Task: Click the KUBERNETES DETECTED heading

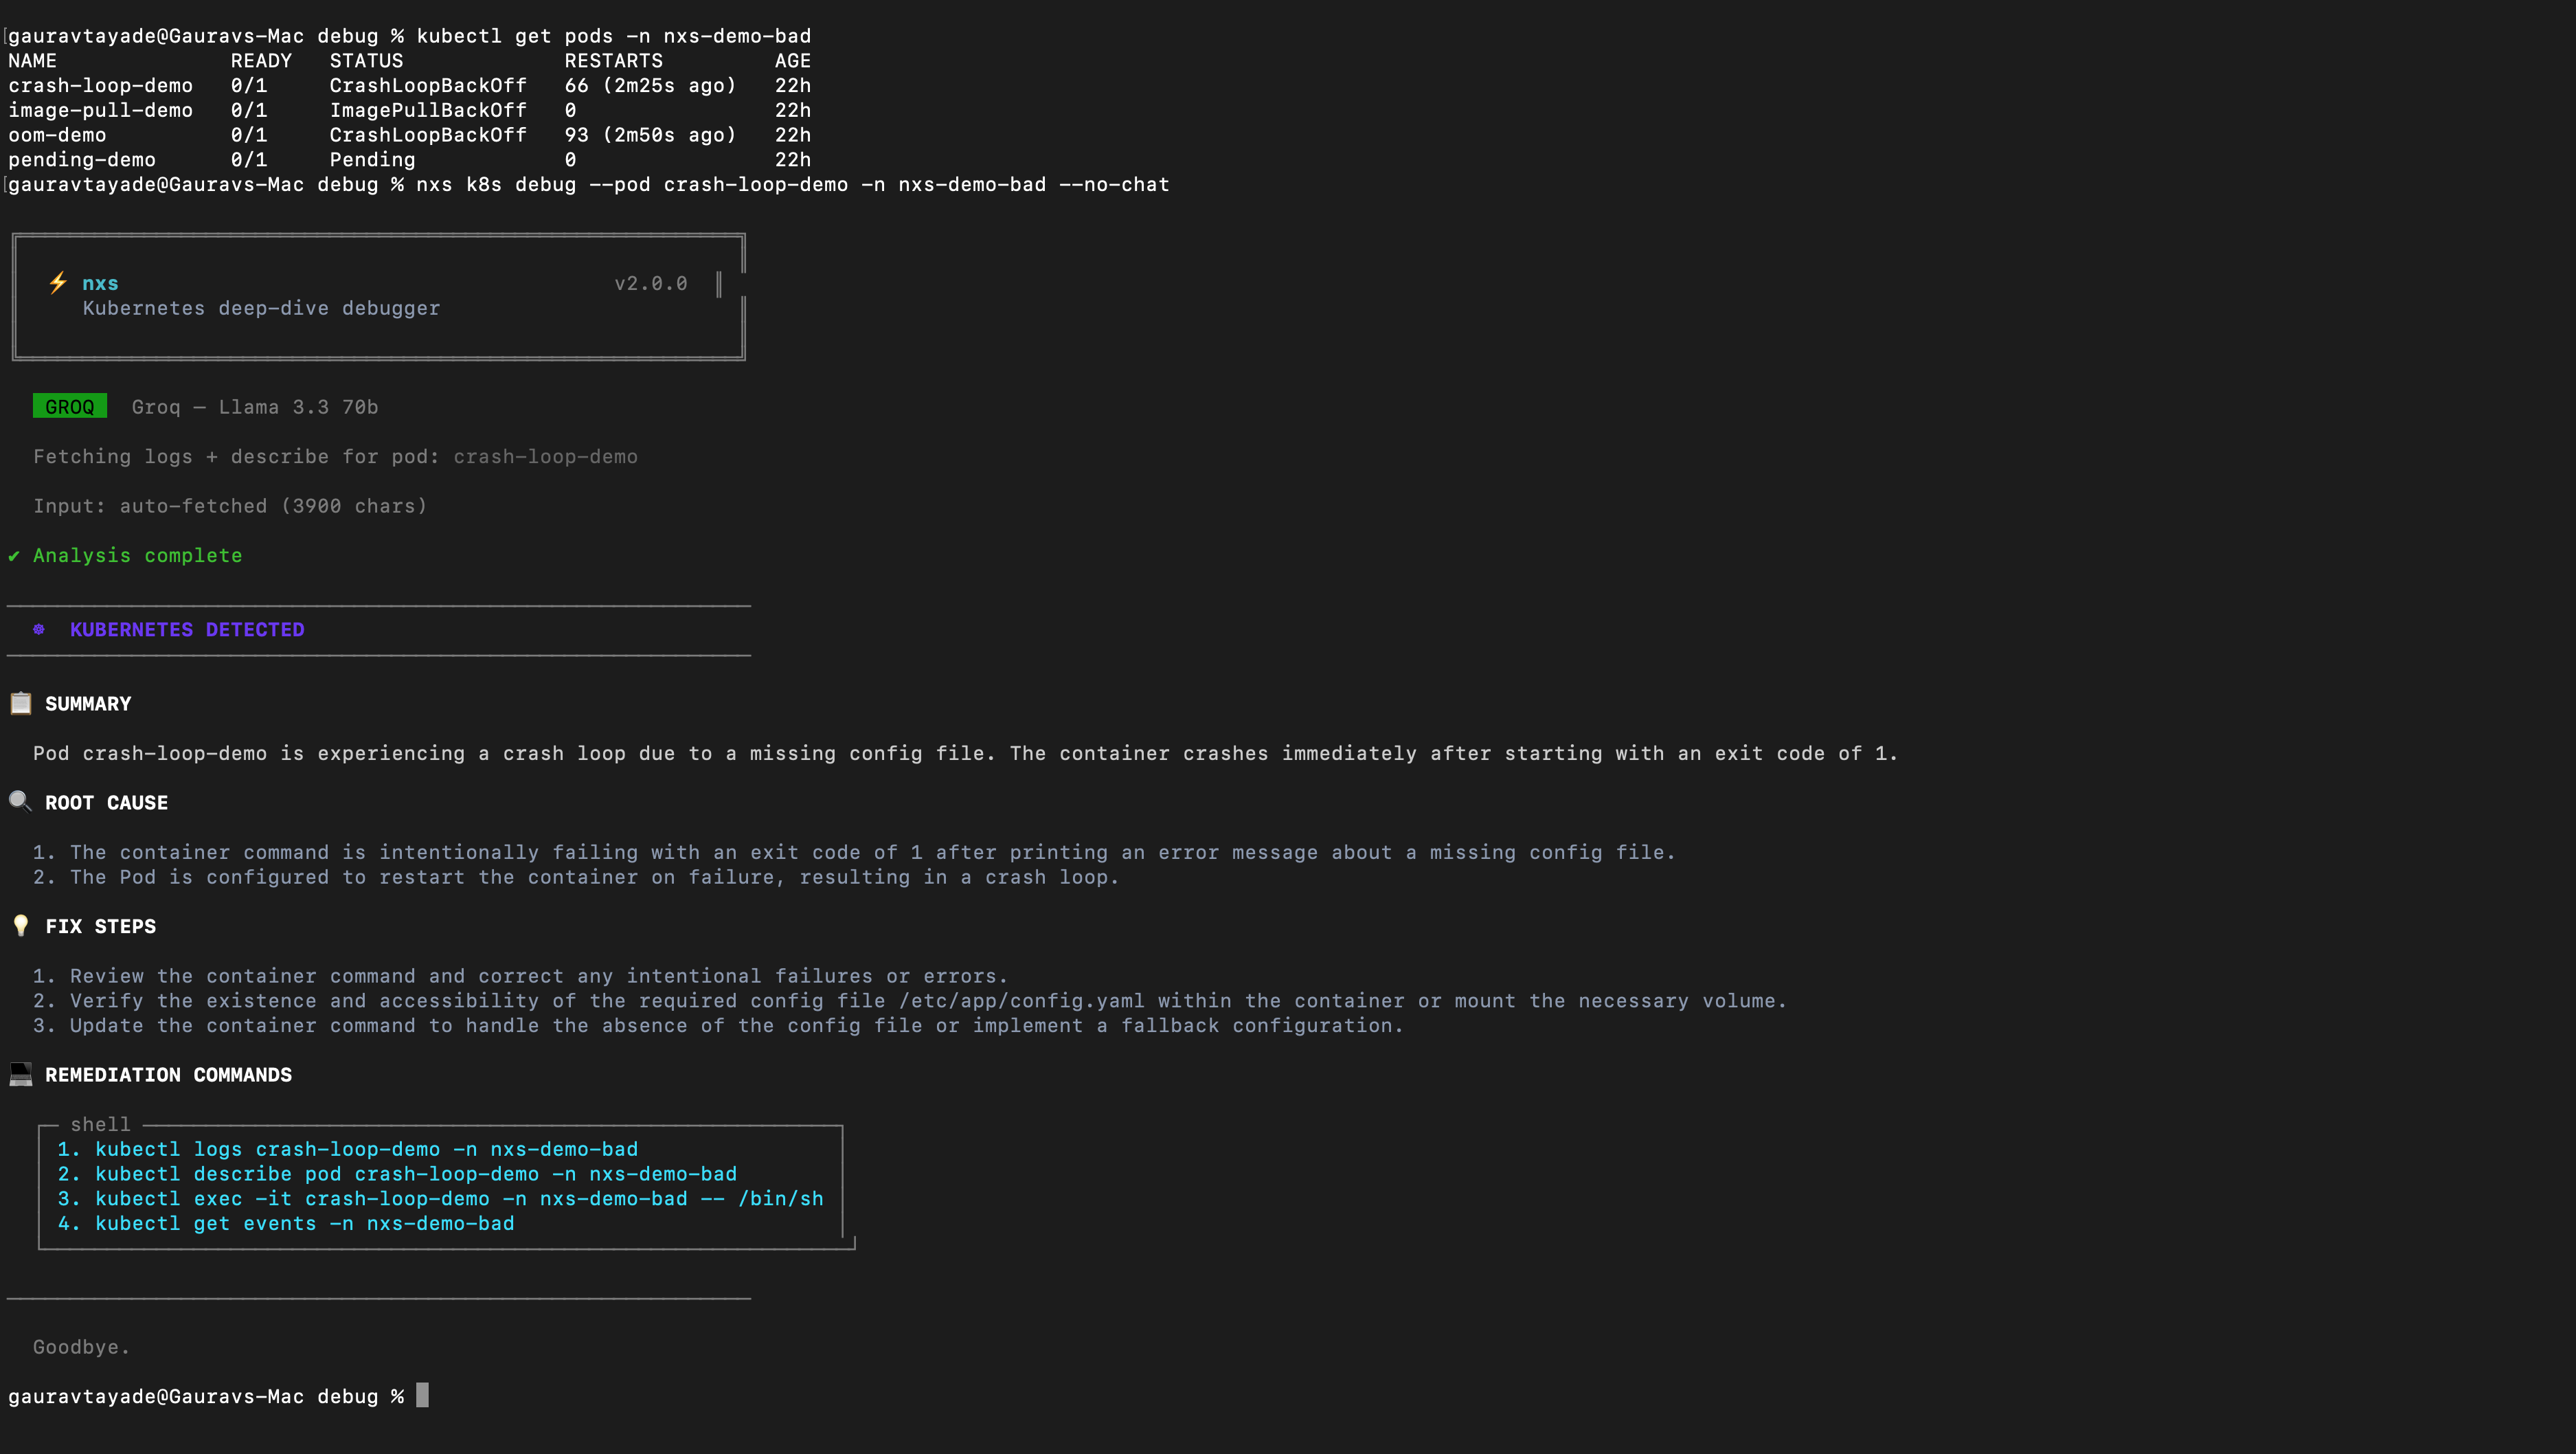Action: pyautogui.click(x=187, y=629)
